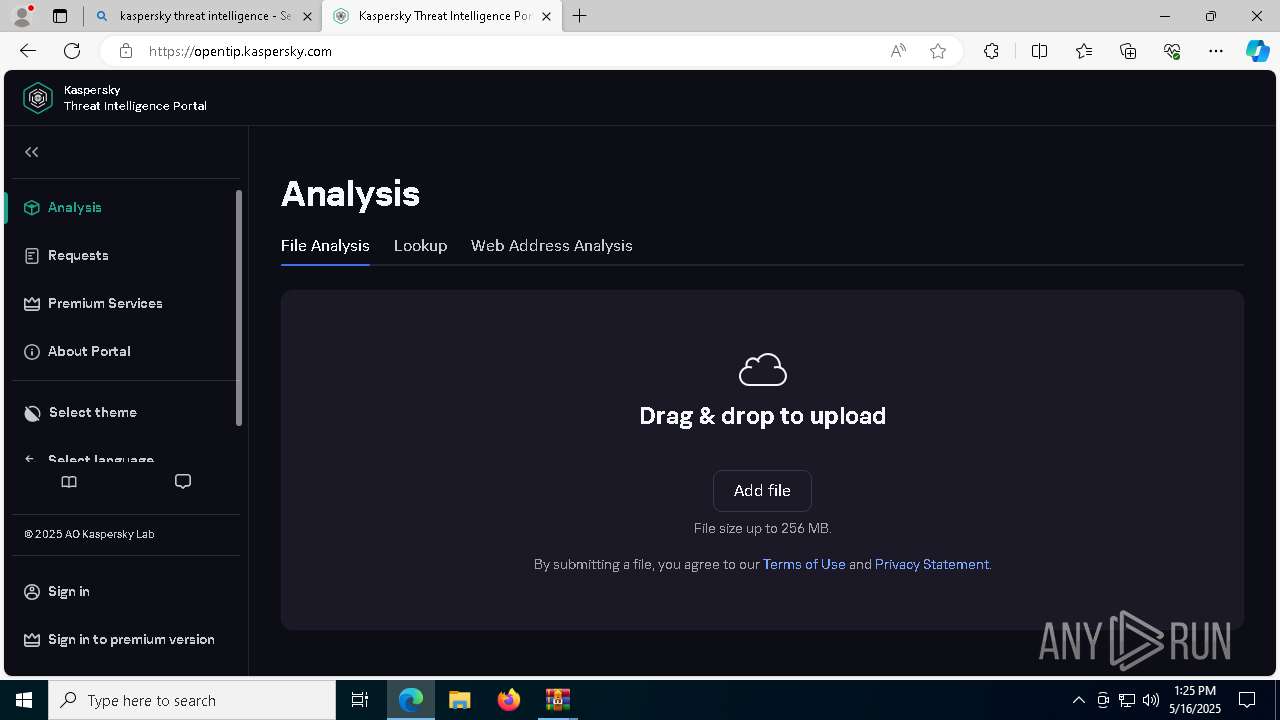This screenshot has height=720, width=1280.
Task: Close the kaspersky threat intelligence search tab
Action: pos(307,16)
